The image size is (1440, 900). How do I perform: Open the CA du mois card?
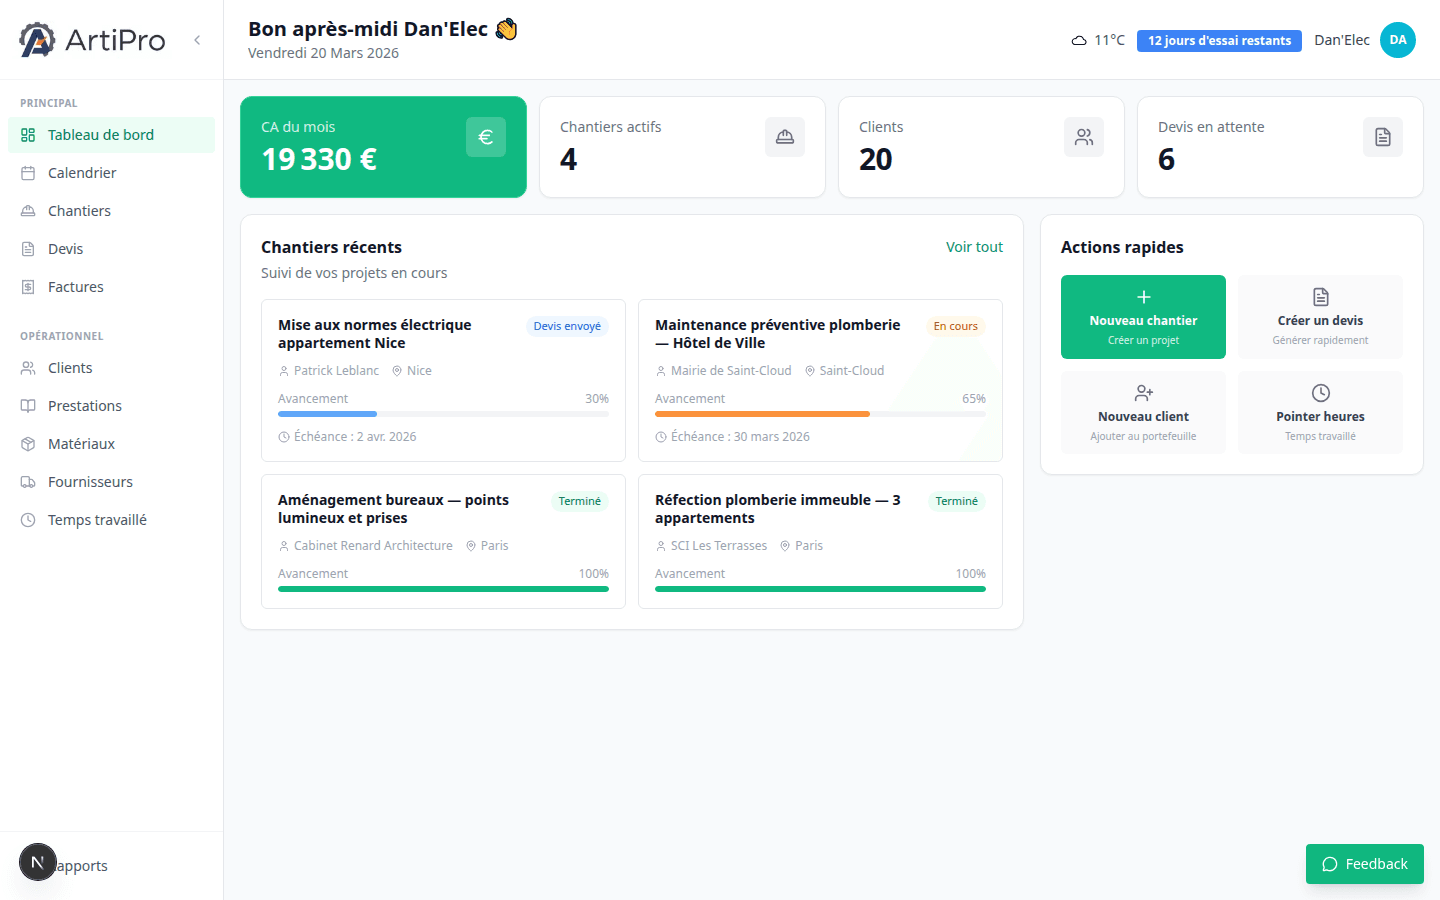(x=383, y=147)
